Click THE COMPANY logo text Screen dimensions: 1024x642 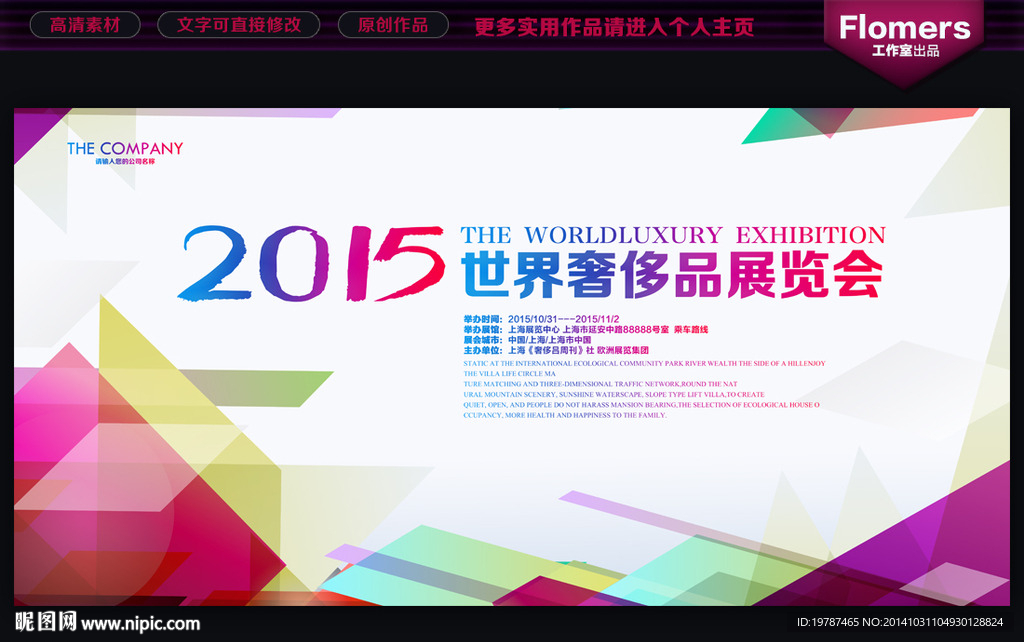pyautogui.click(x=125, y=148)
